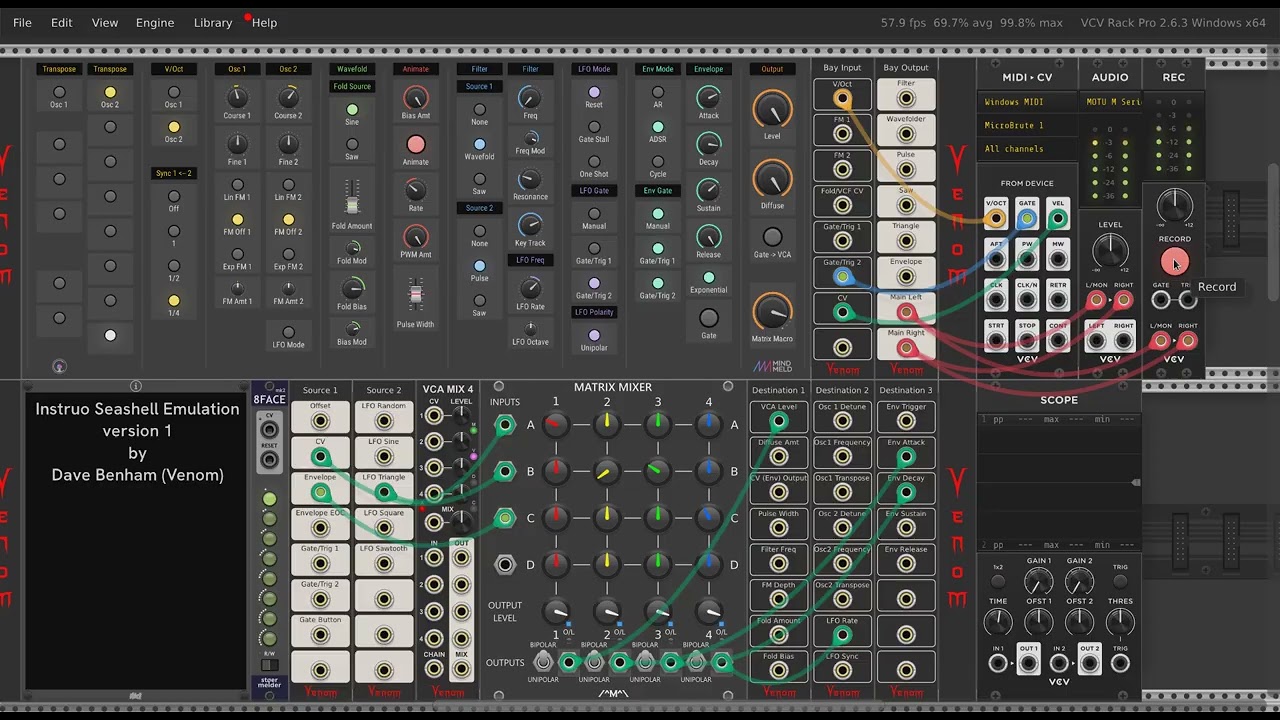Click the Gate -> VCA button
The height and width of the screenshot is (720, 1280).
[x=772, y=237]
